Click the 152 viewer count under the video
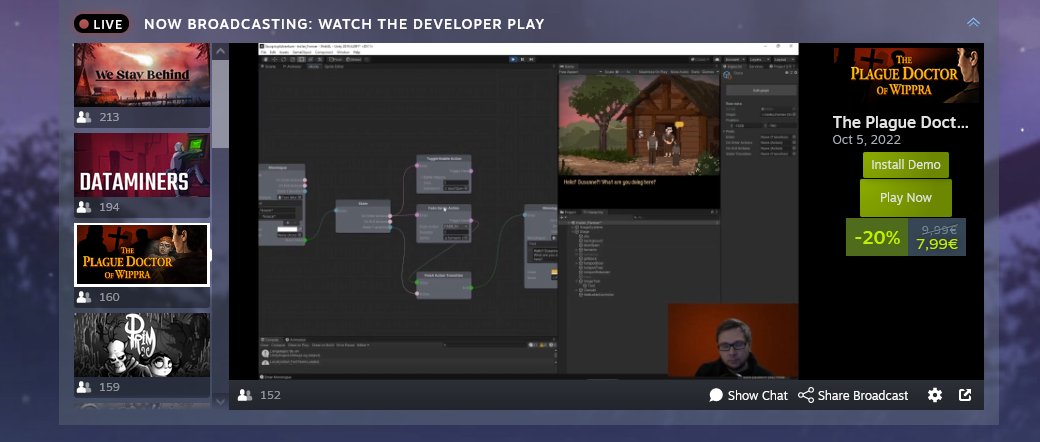 pos(270,396)
